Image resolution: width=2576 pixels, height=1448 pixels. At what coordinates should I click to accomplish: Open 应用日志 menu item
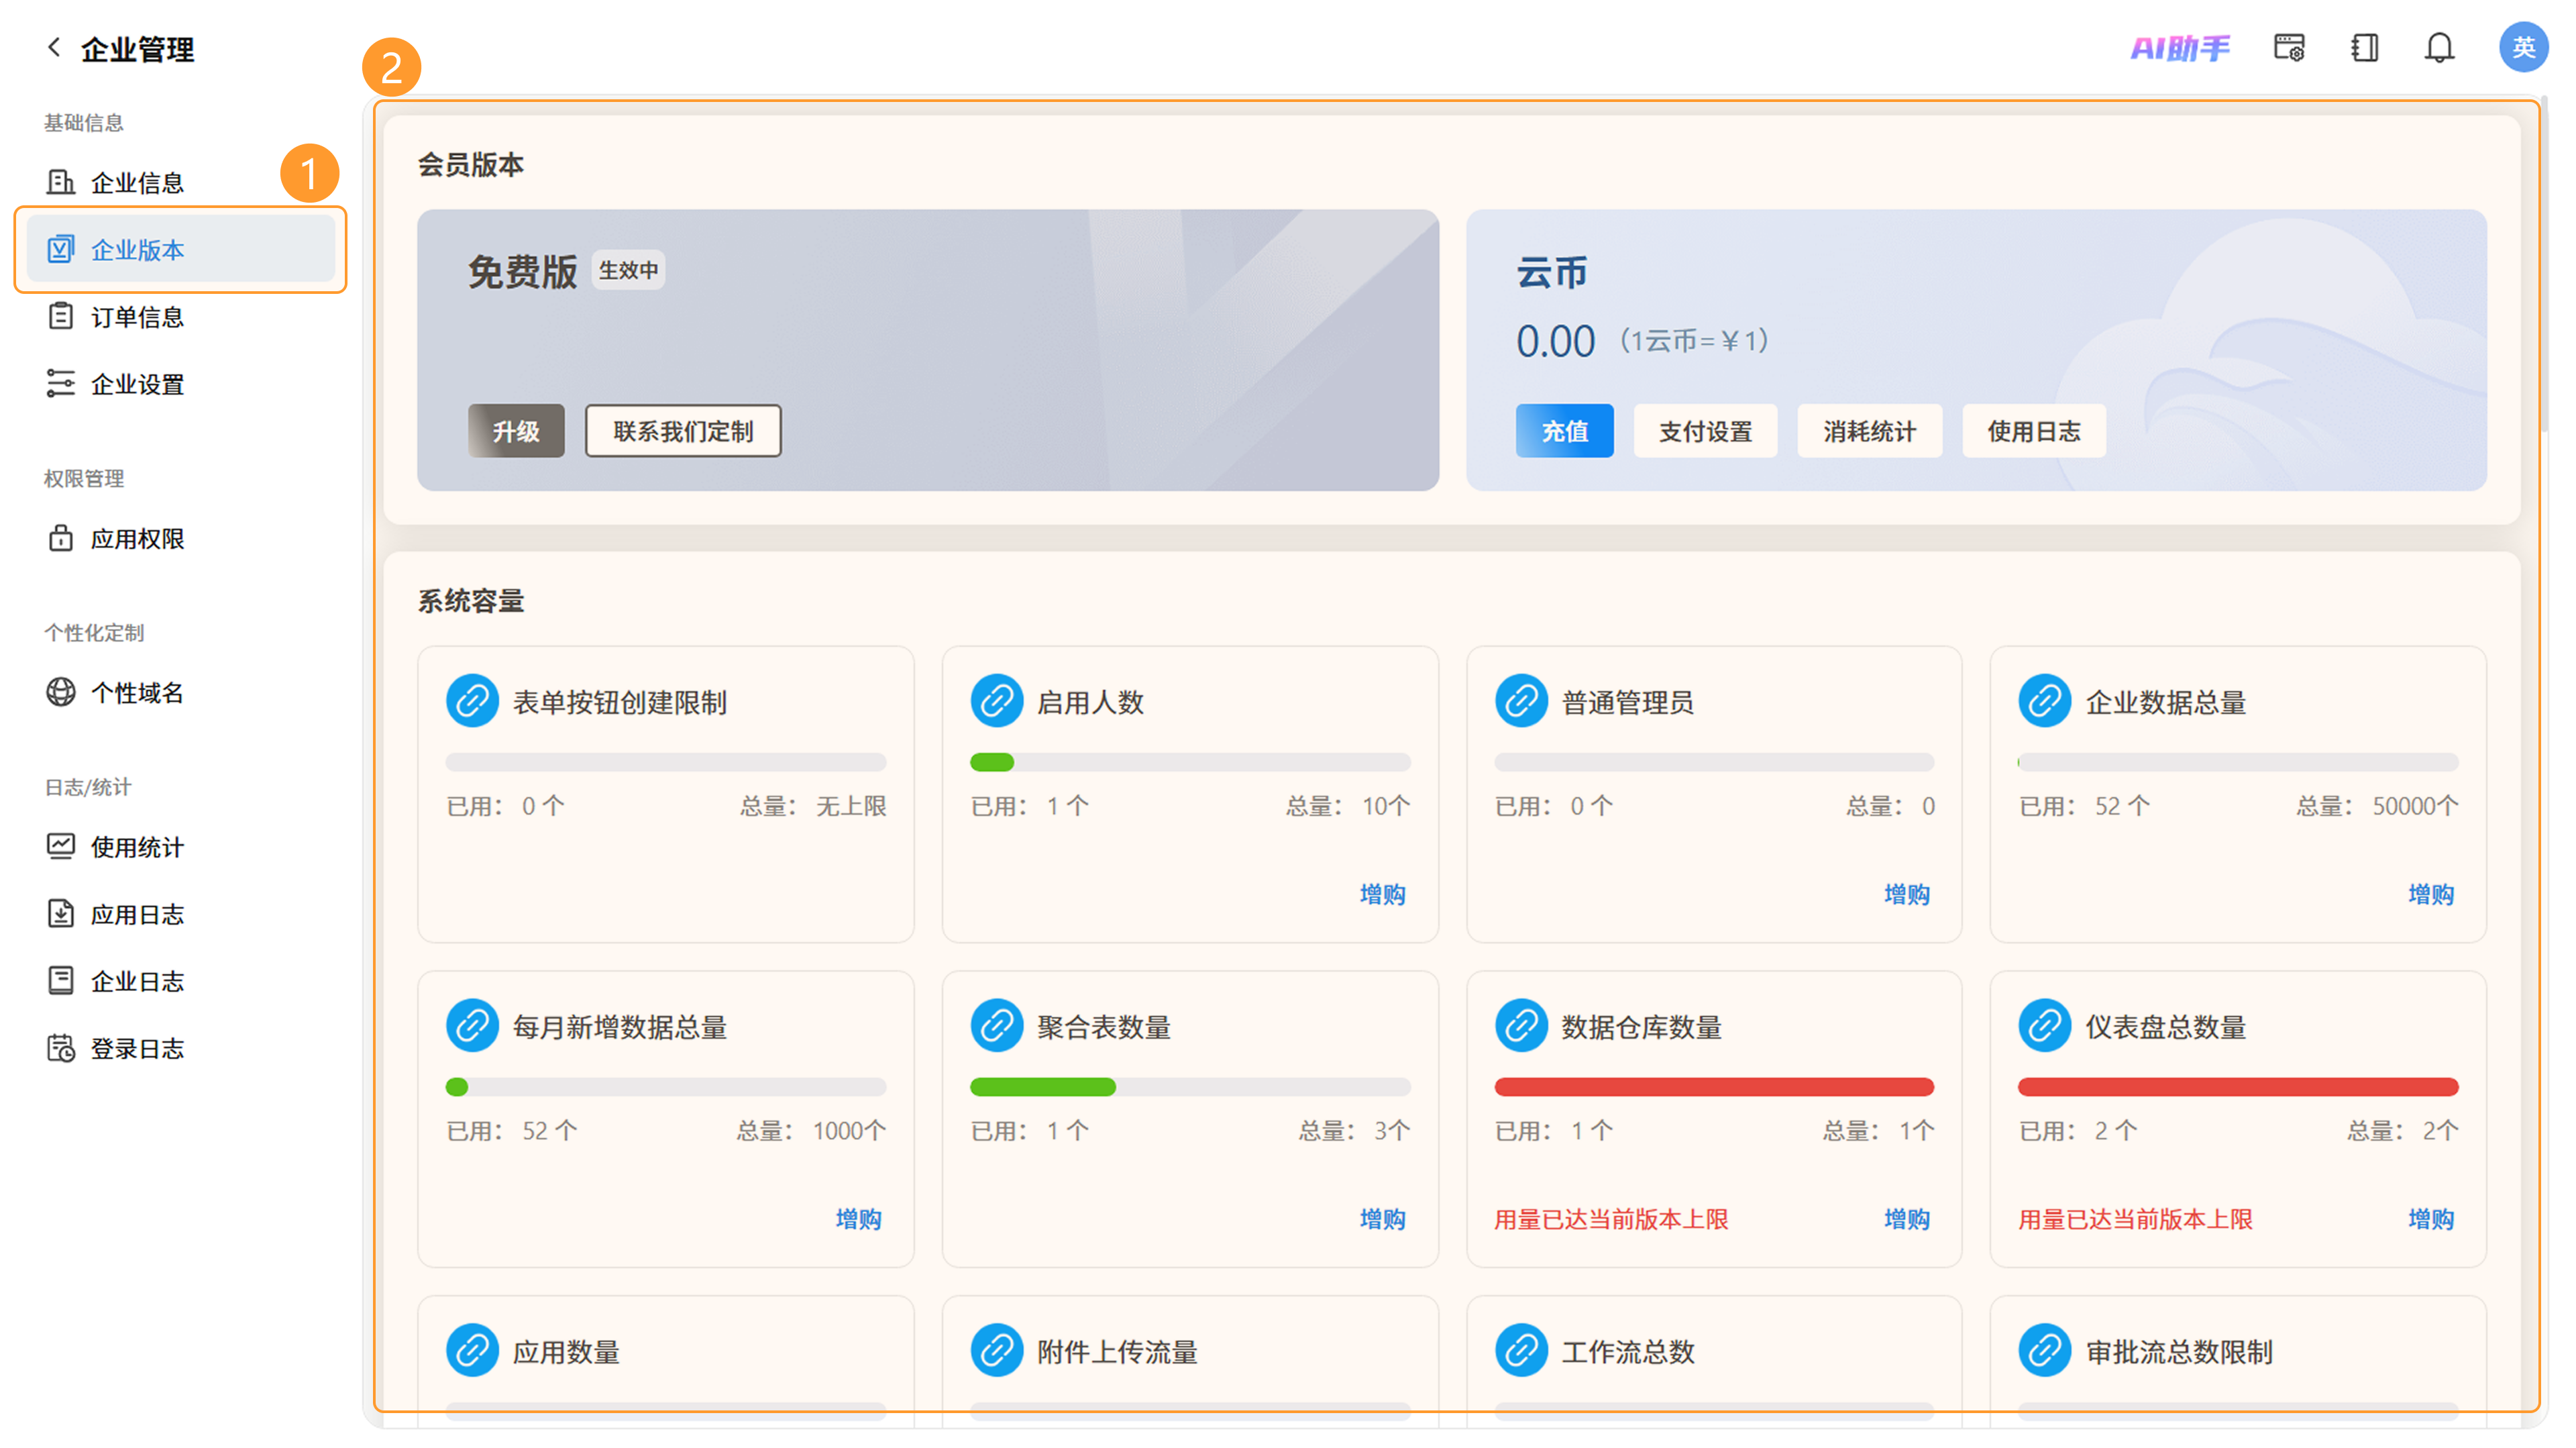(180, 913)
